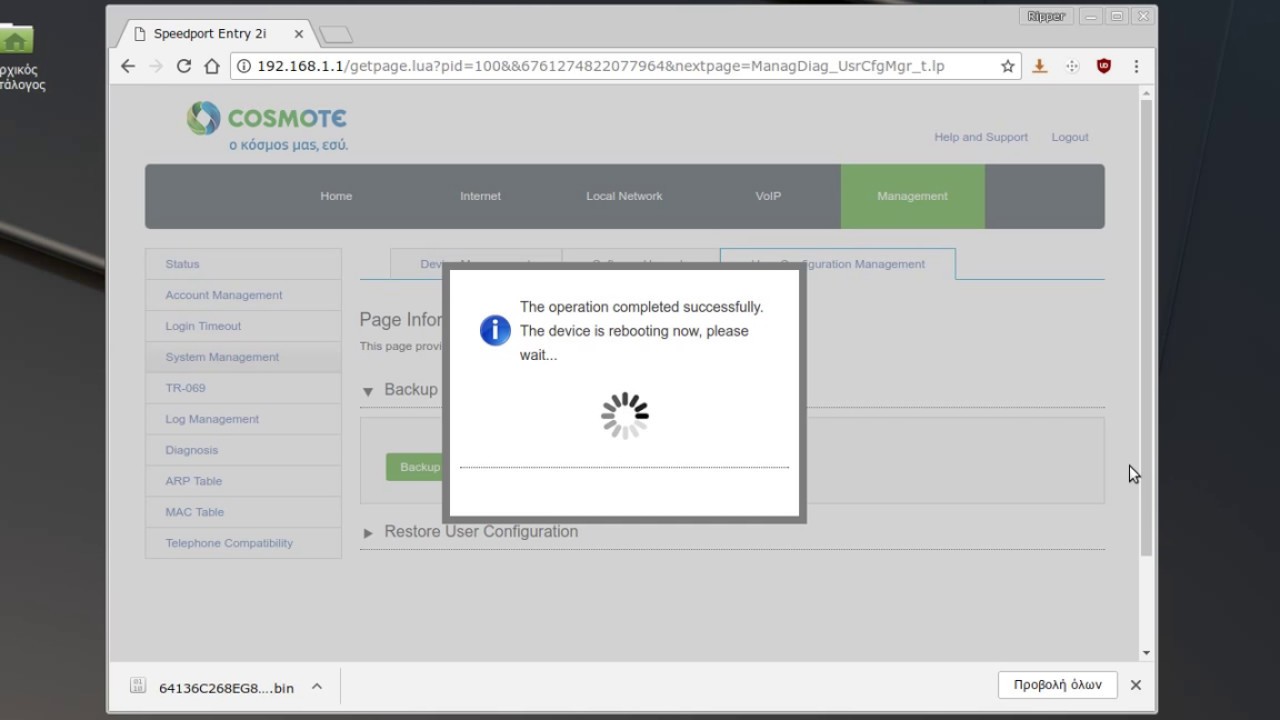The height and width of the screenshot is (720, 1280).
Task: Click scrollbar down arrow
Action: (1146, 652)
